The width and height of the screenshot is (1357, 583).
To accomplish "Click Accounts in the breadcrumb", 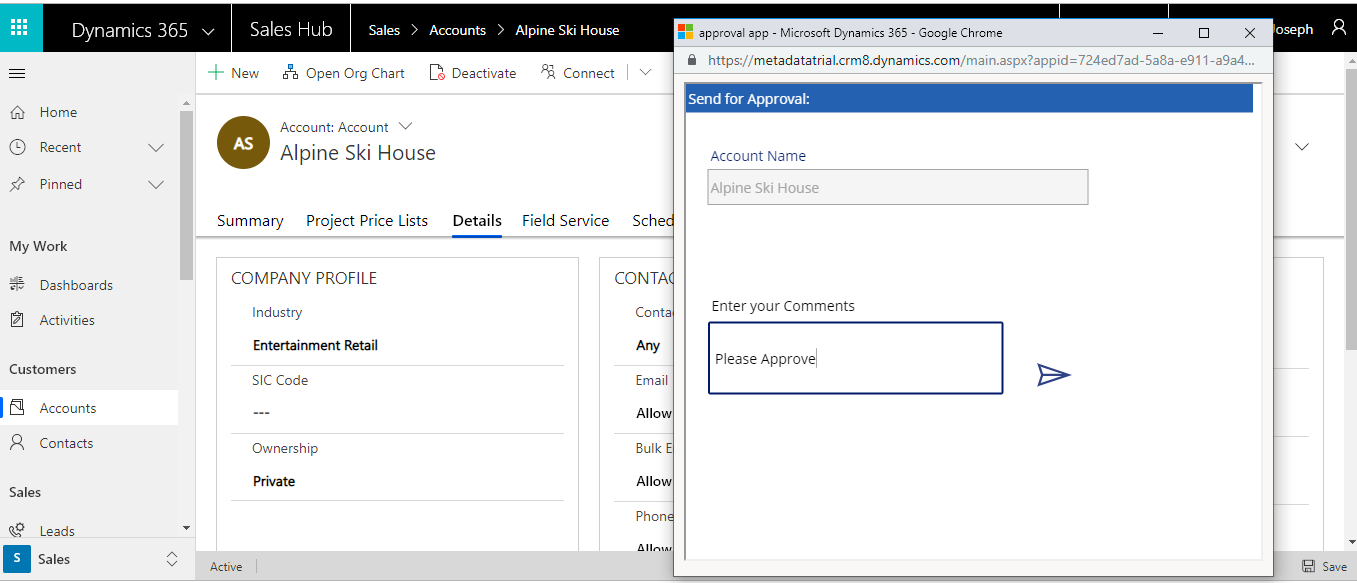I will click(457, 30).
